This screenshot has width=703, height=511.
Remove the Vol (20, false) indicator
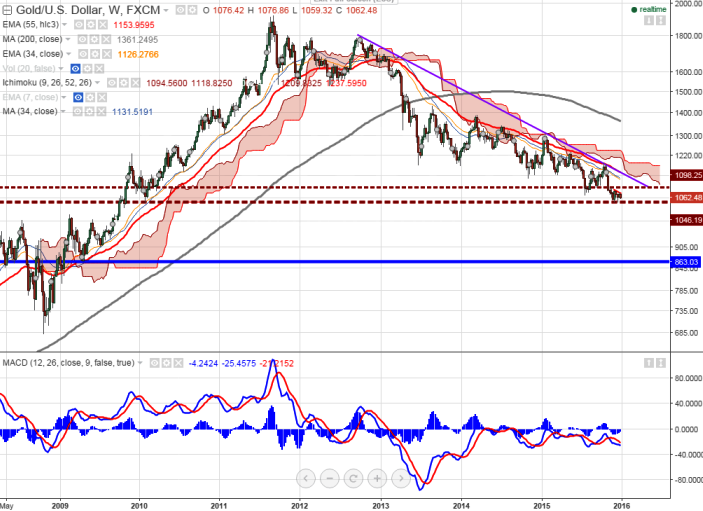99,69
